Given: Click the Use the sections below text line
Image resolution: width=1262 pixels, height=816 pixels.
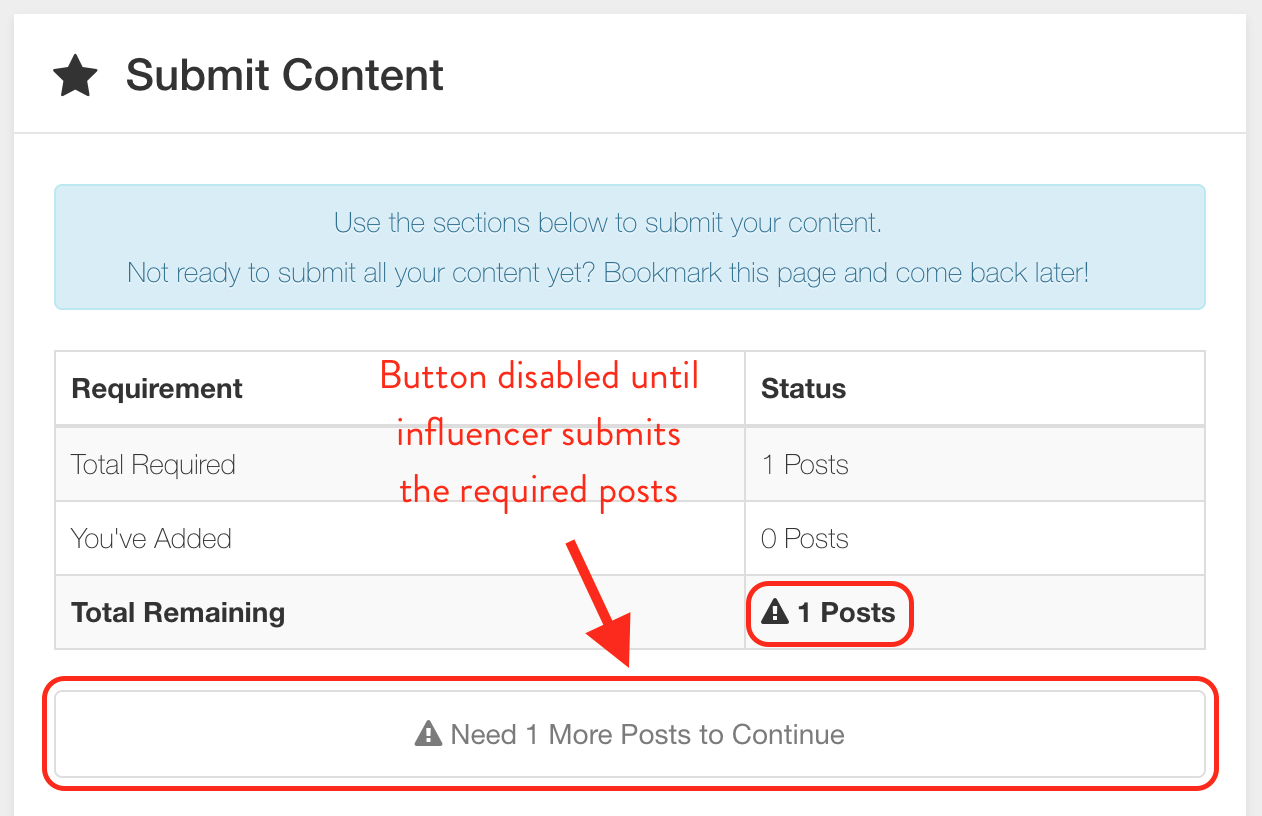Looking at the screenshot, I should pos(608,222).
